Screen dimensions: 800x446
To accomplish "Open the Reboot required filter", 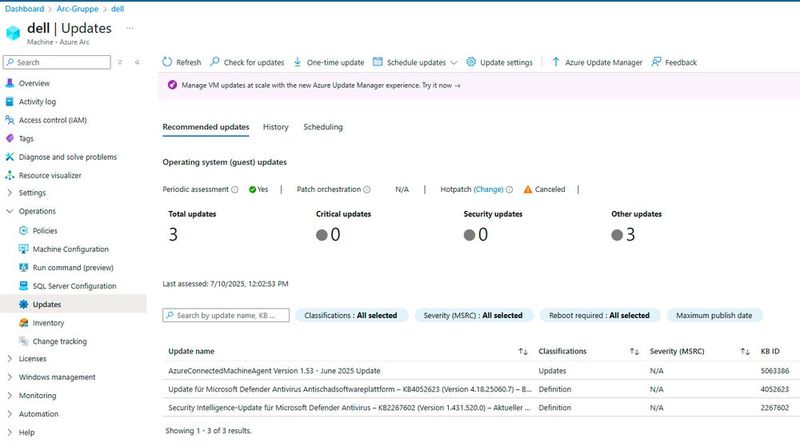I will pos(599,315).
